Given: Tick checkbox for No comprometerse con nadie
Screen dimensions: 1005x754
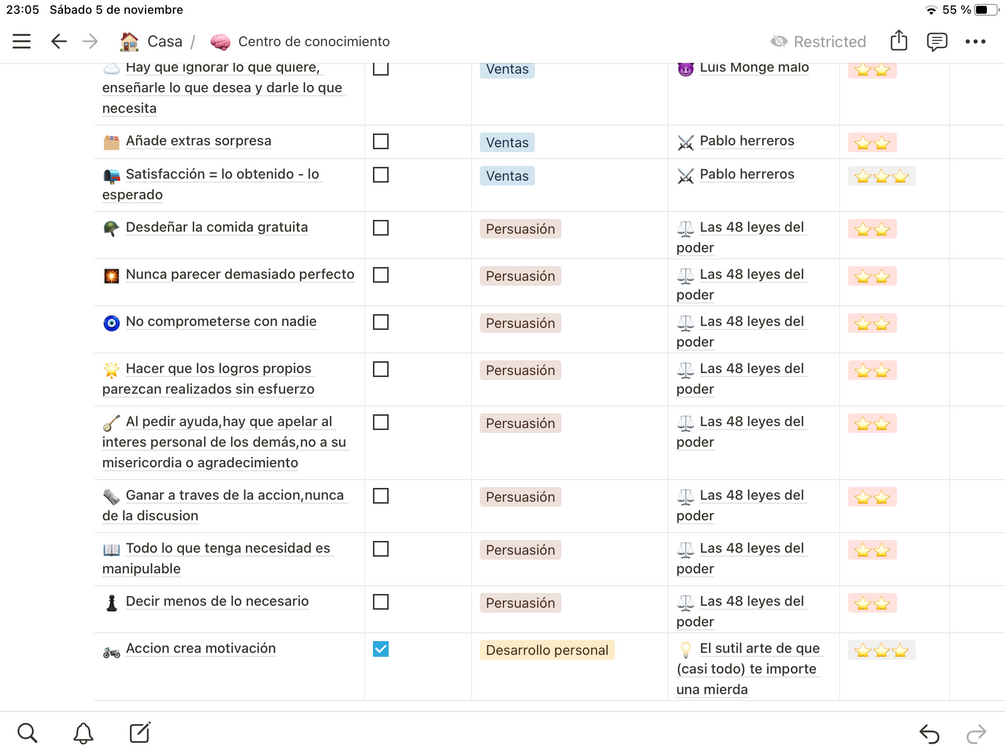Looking at the screenshot, I should pos(381,322).
